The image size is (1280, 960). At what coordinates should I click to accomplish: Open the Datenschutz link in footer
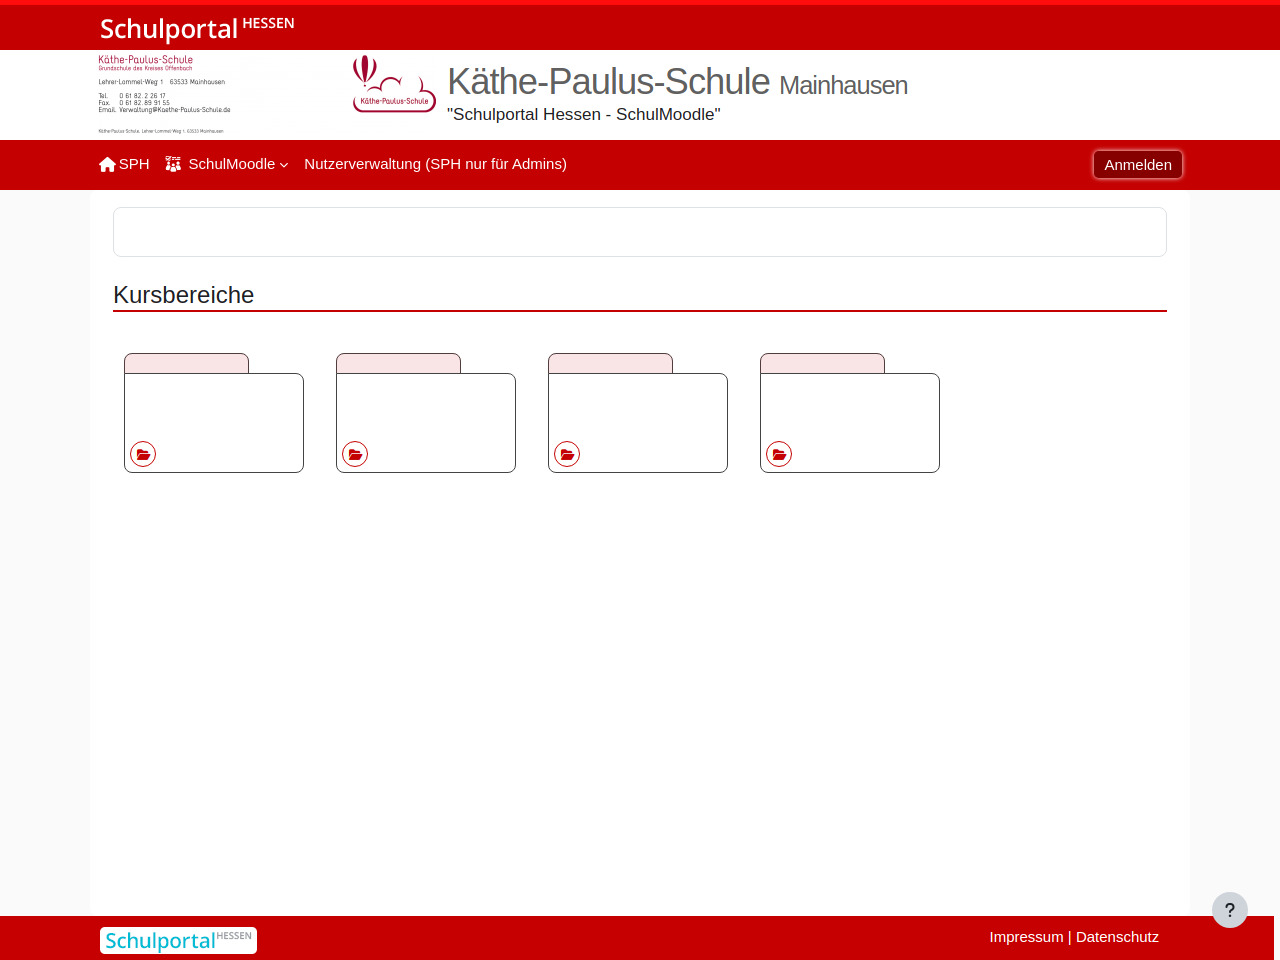[x=1117, y=937]
